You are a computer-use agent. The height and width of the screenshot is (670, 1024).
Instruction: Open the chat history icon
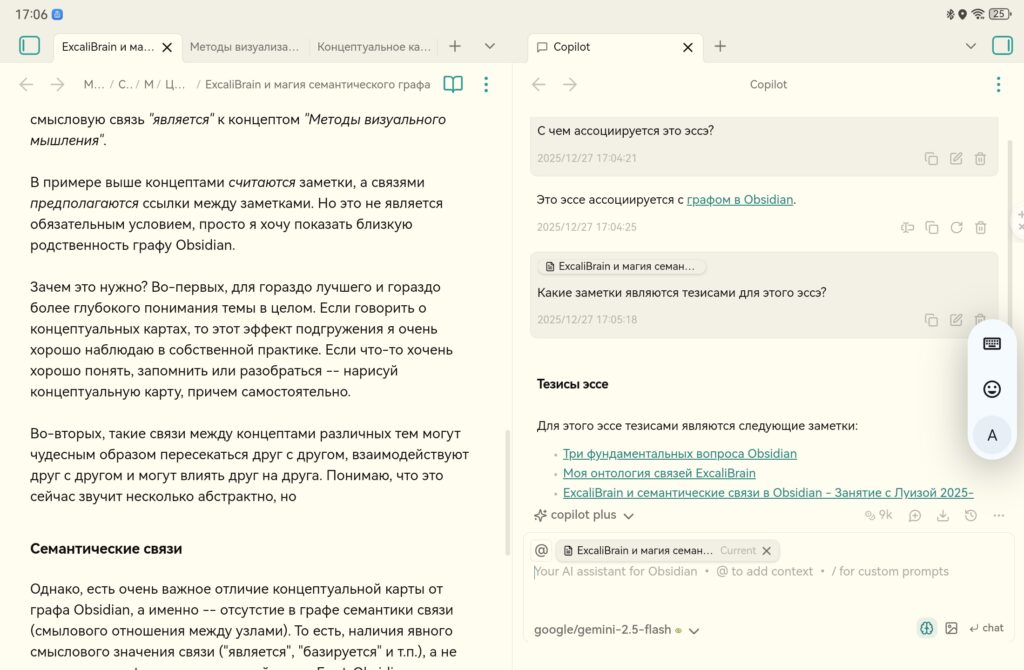(970, 514)
